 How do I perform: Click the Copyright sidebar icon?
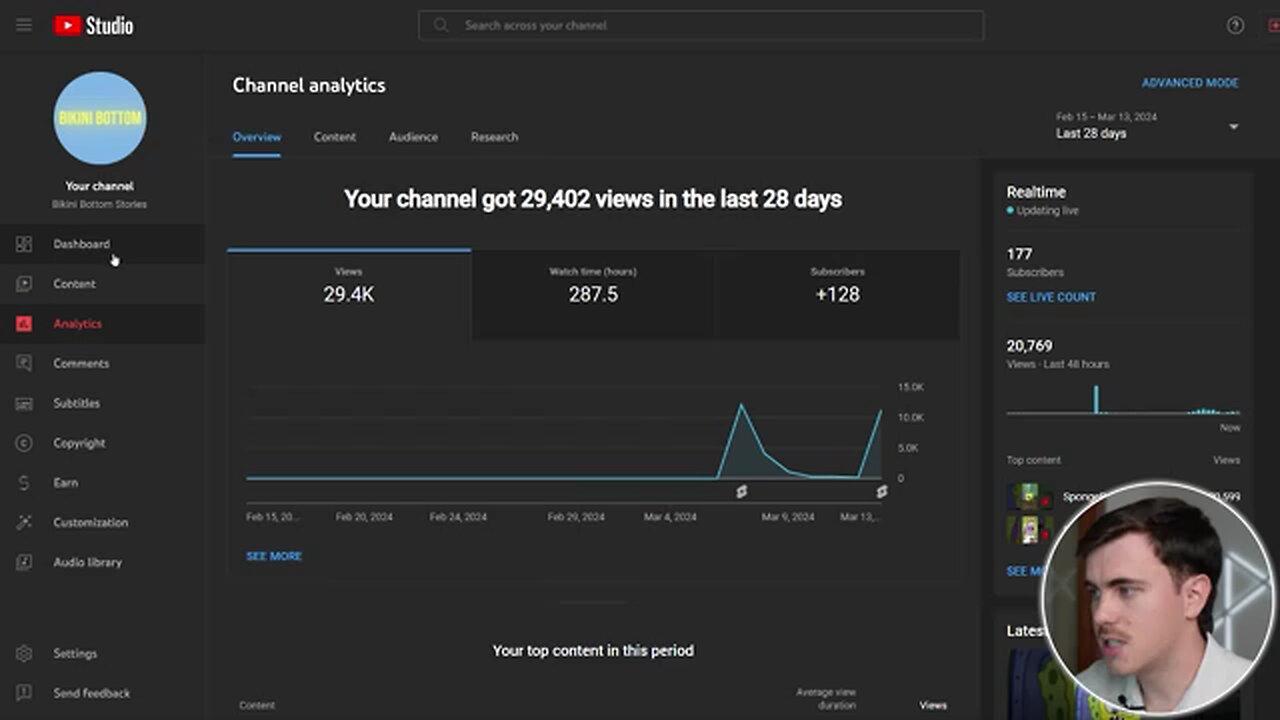coord(24,443)
